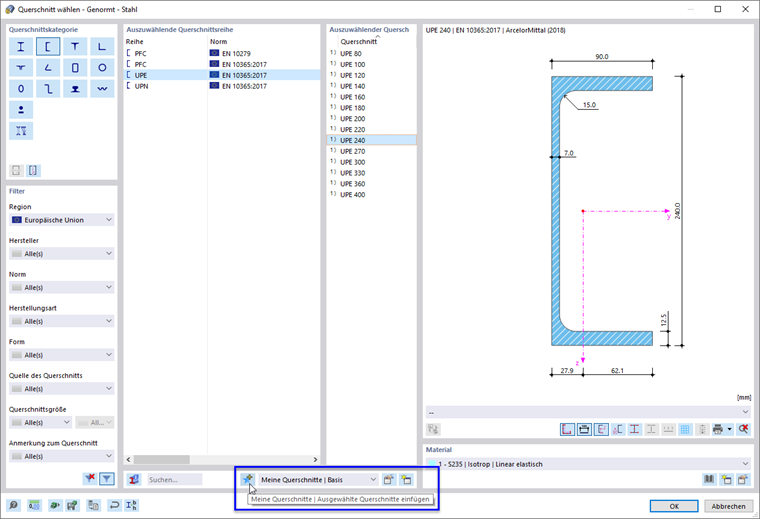
Task: Open the material library book icon
Action: (709, 479)
